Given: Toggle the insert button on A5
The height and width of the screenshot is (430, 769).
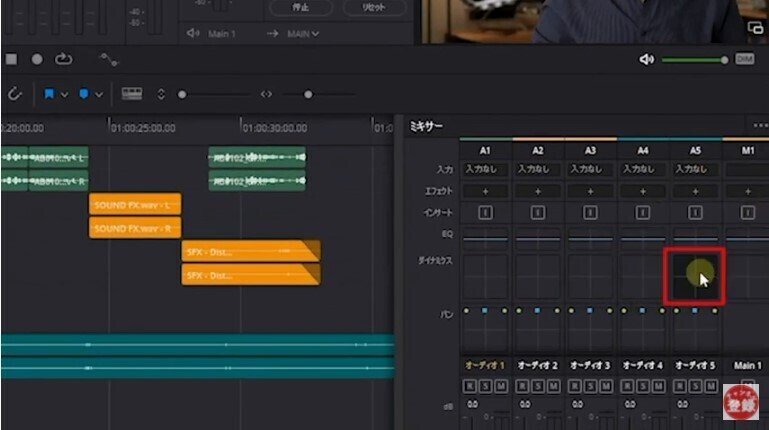Looking at the screenshot, I should click(x=695, y=212).
